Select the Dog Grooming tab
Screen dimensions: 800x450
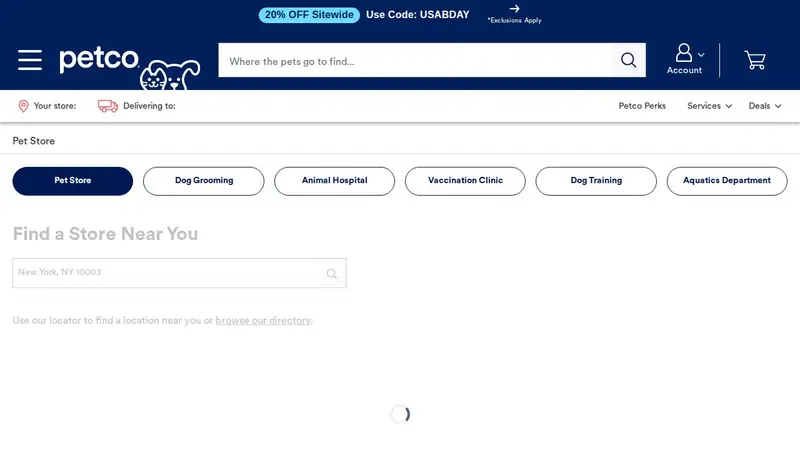(204, 181)
